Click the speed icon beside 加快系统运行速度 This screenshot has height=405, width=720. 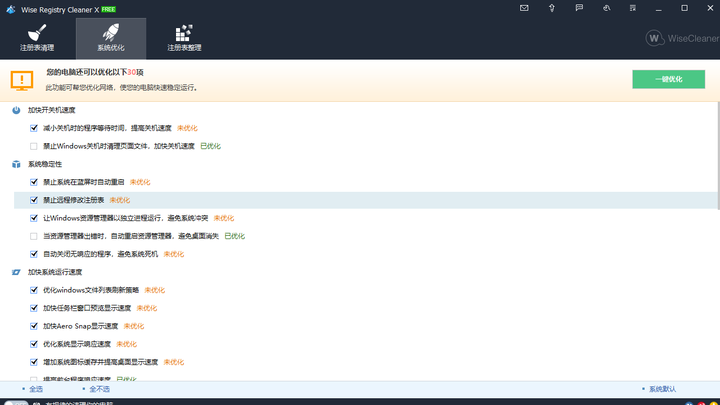click(x=16, y=272)
